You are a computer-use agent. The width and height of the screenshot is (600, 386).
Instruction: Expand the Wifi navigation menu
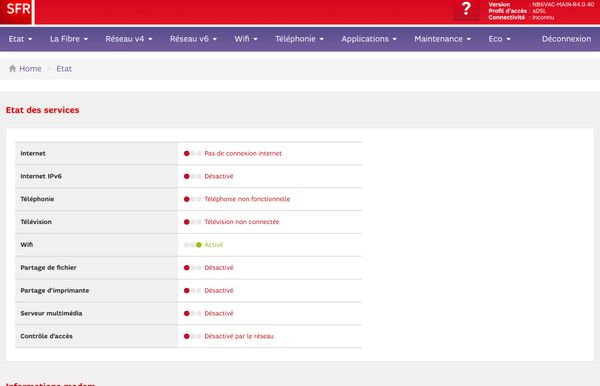point(246,39)
